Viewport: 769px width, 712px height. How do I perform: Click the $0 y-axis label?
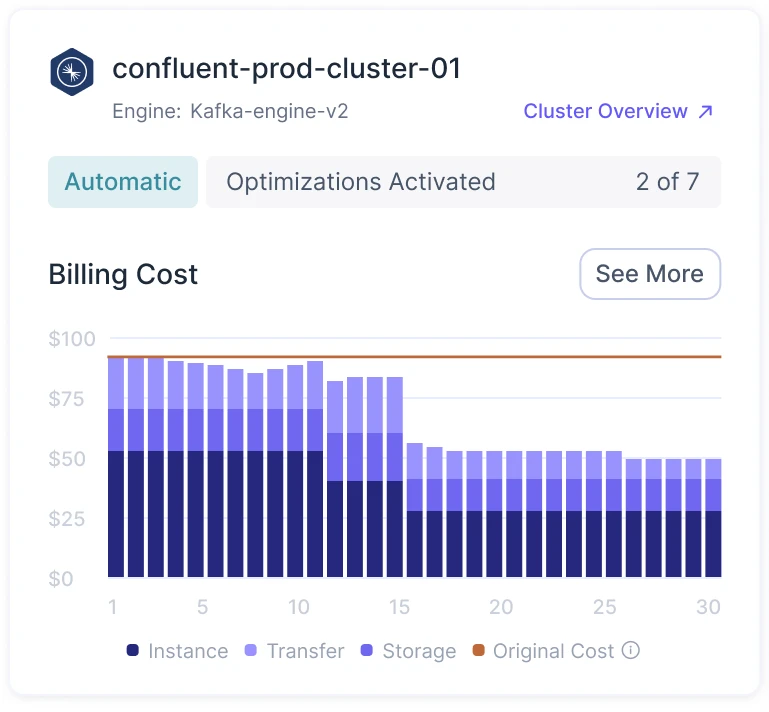click(61, 579)
